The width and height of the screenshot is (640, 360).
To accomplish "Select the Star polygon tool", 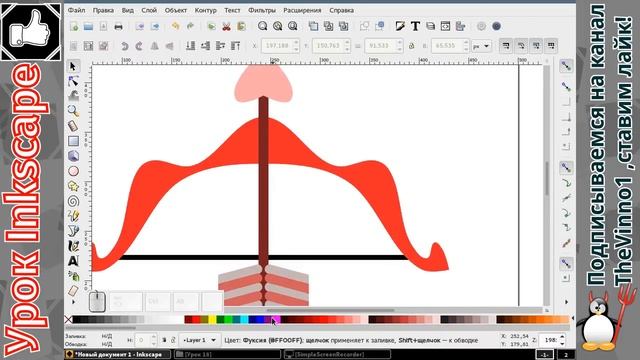I will (73, 186).
